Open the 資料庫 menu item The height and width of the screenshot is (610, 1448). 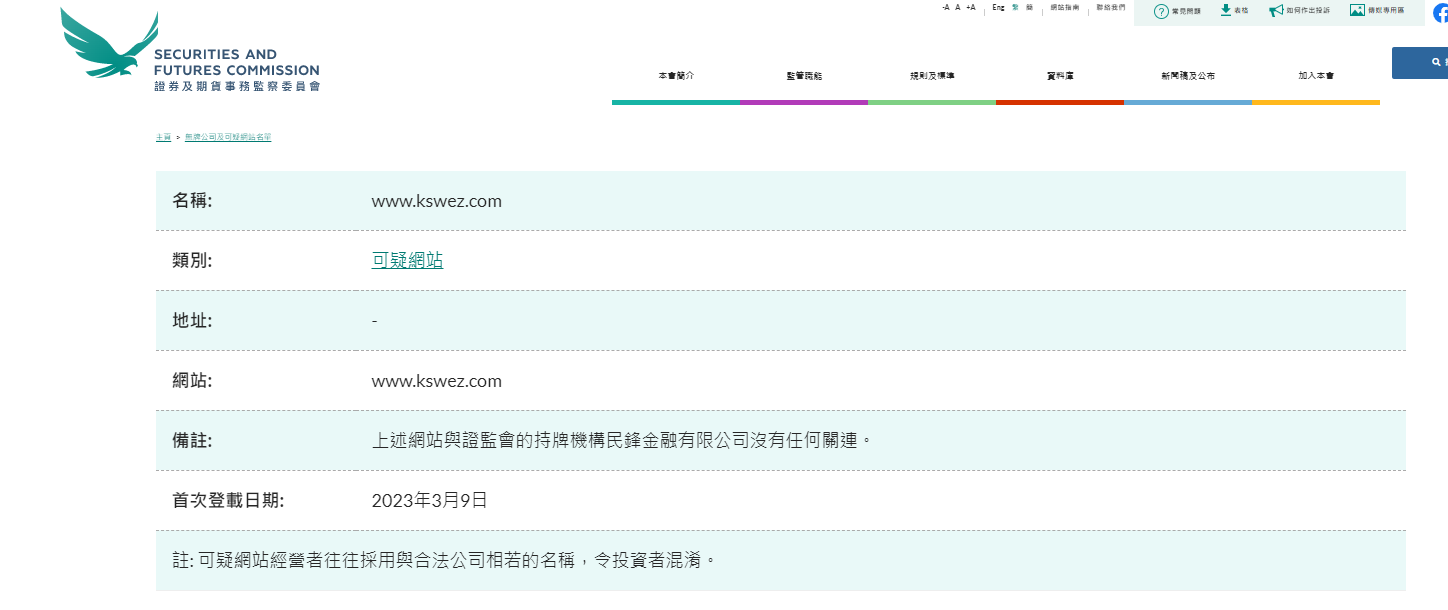click(1059, 76)
